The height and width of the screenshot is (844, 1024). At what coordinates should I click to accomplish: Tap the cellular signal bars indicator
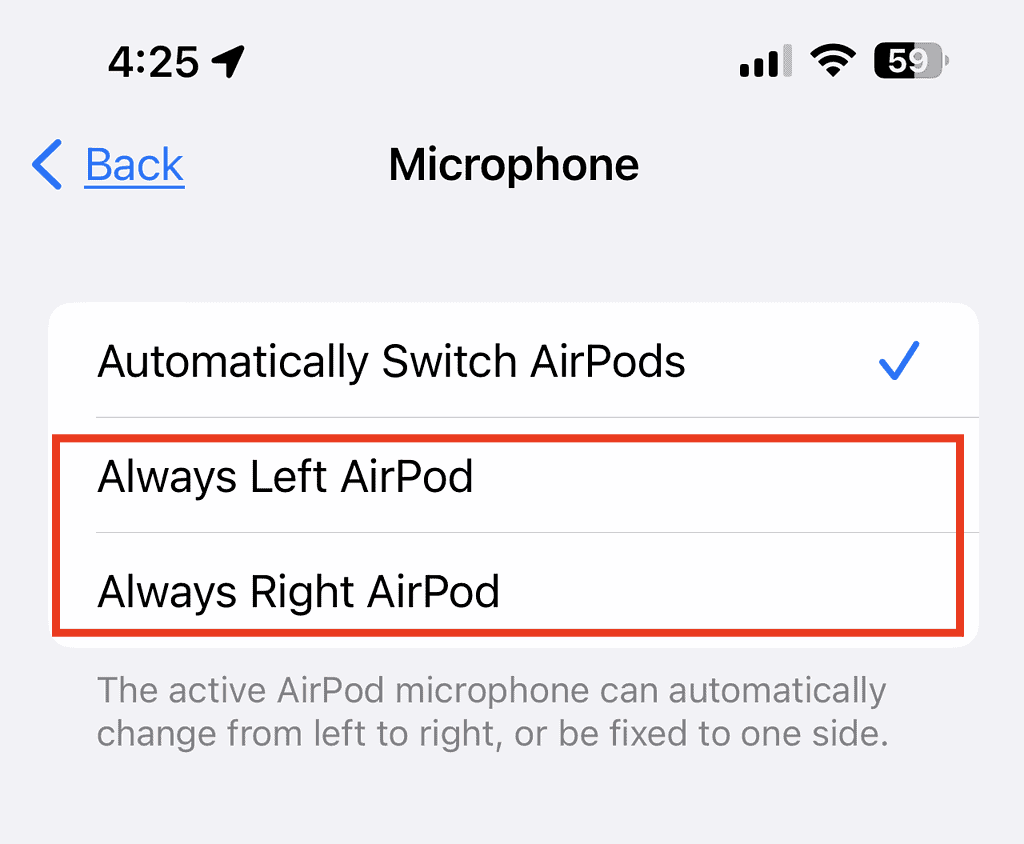tap(765, 61)
